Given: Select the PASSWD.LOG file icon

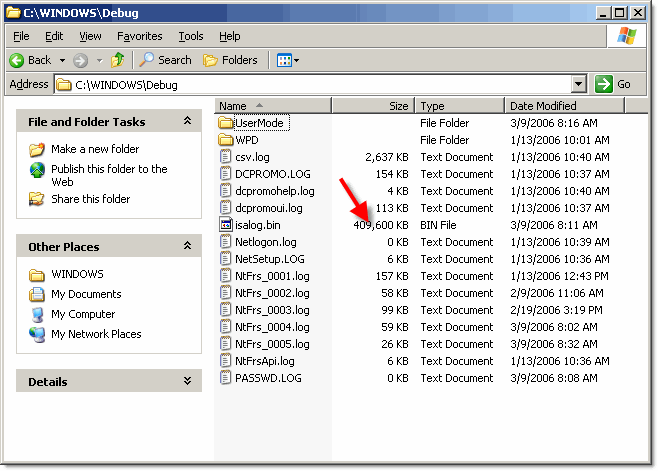Looking at the screenshot, I should point(225,378).
